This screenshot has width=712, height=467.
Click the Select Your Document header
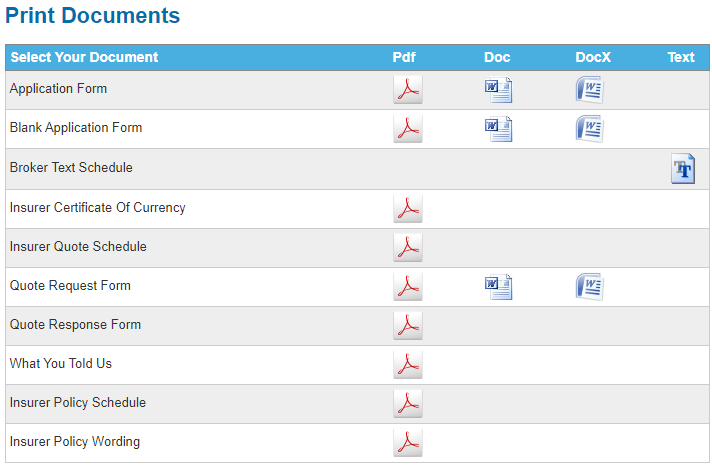click(84, 57)
